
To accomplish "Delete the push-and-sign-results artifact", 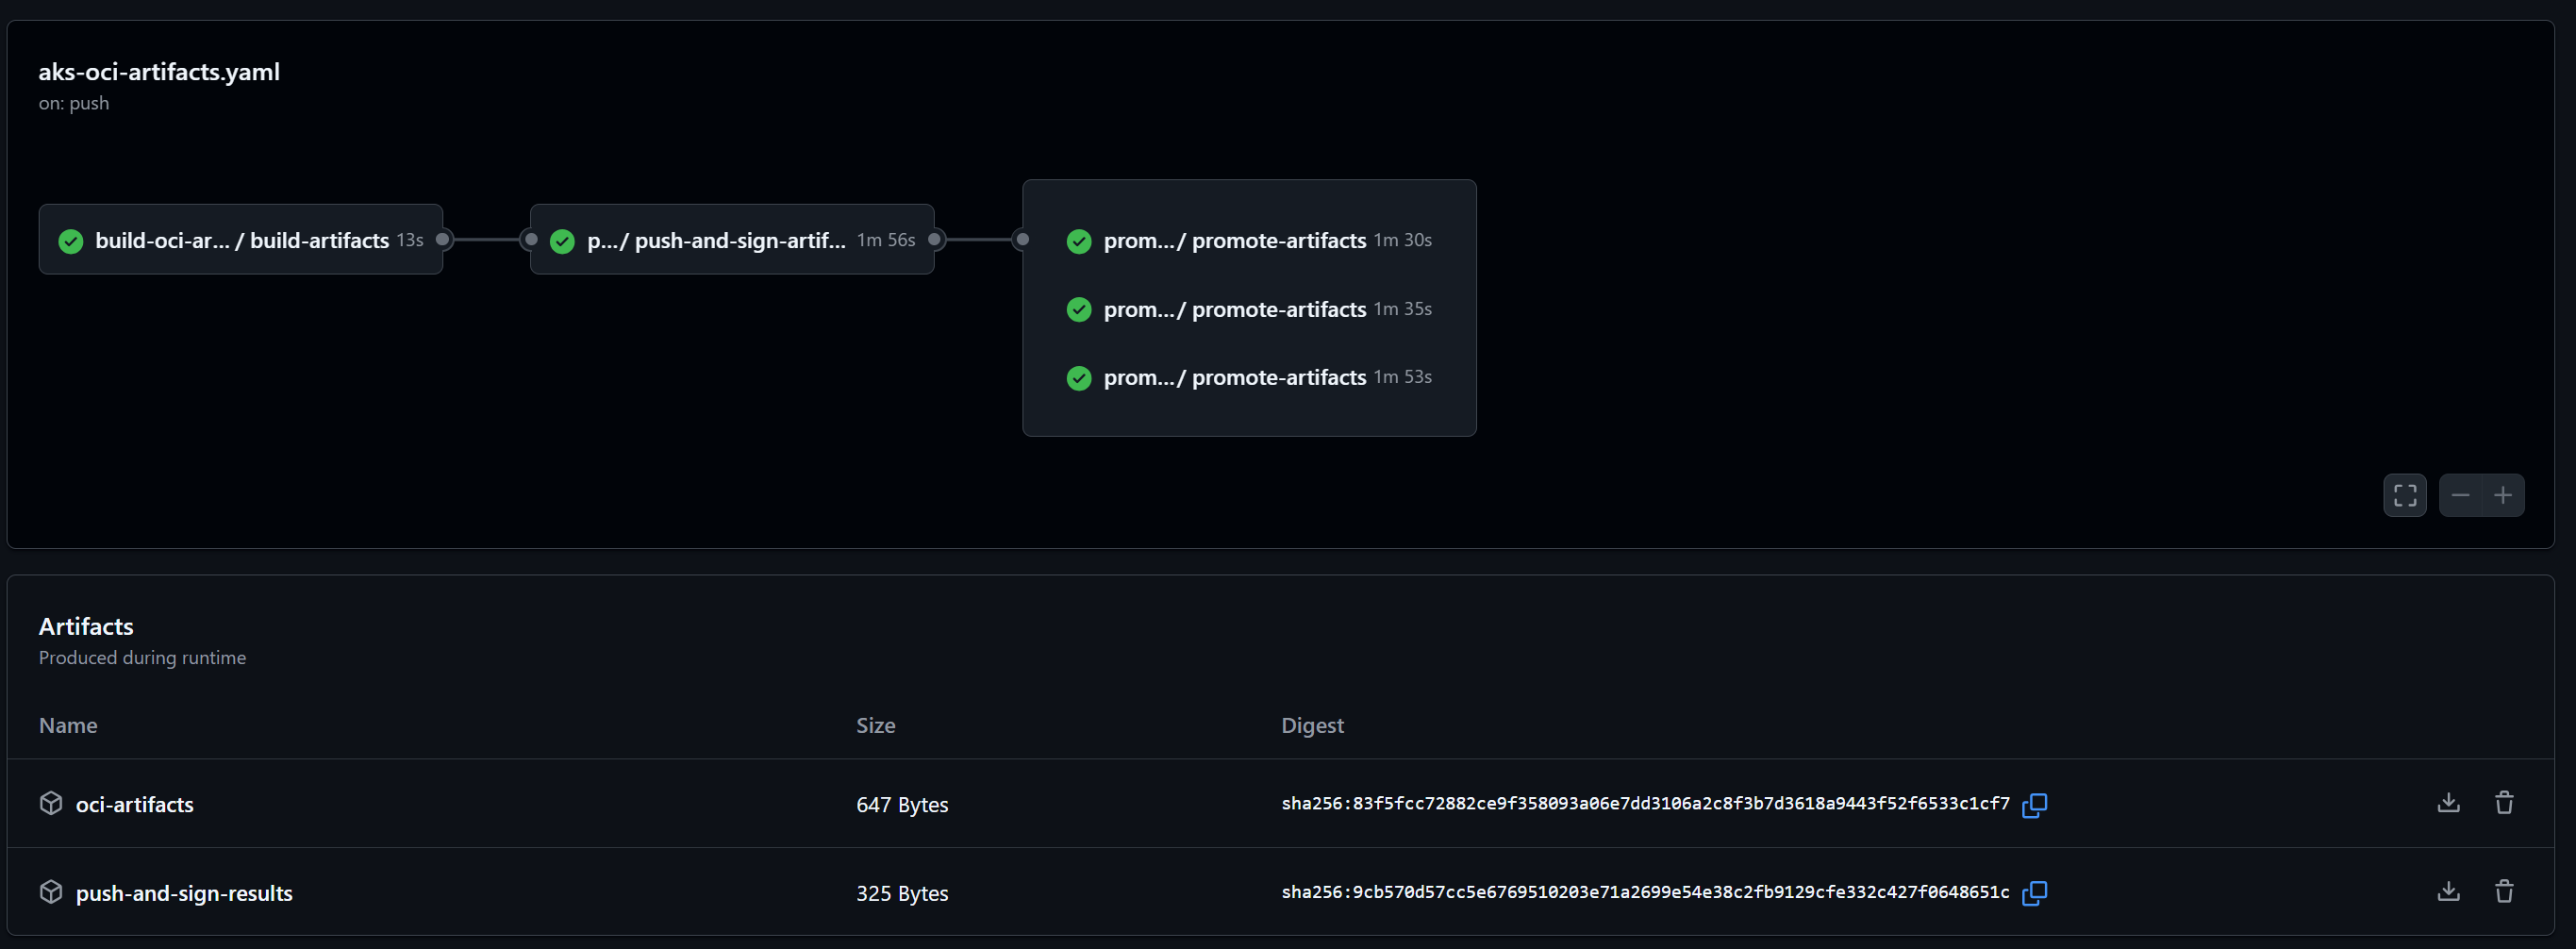I will (x=2504, y=890).
